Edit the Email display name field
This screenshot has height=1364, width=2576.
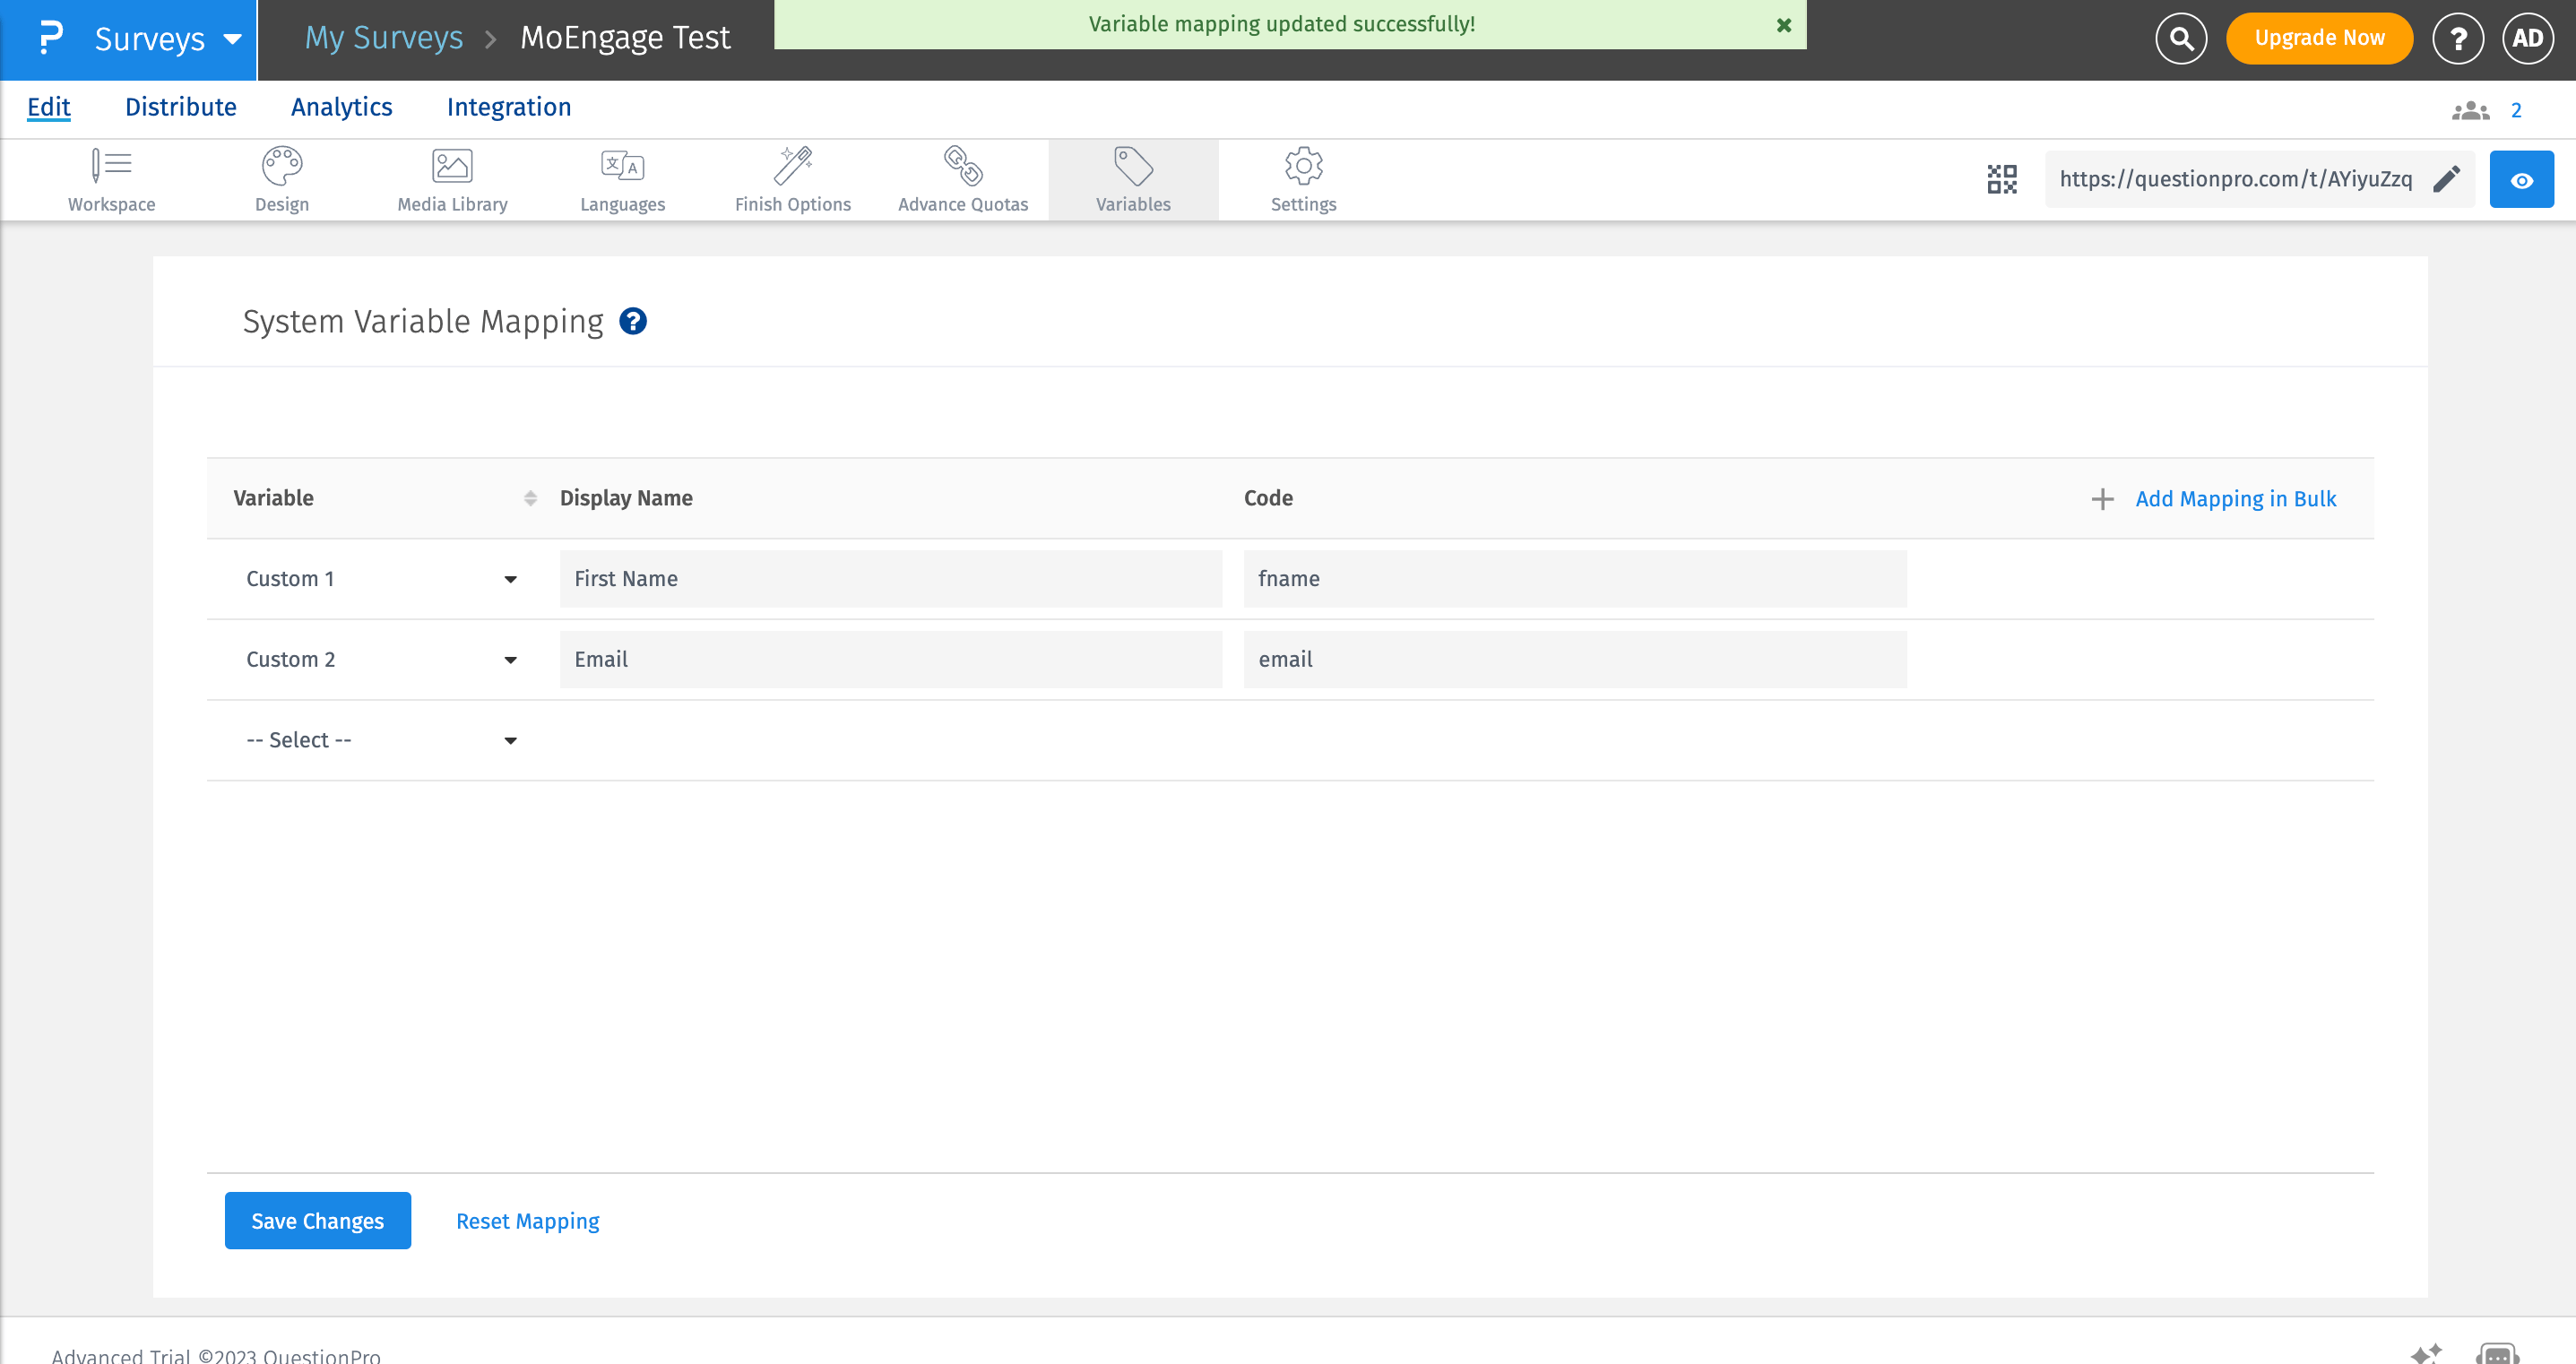point(890,660)
